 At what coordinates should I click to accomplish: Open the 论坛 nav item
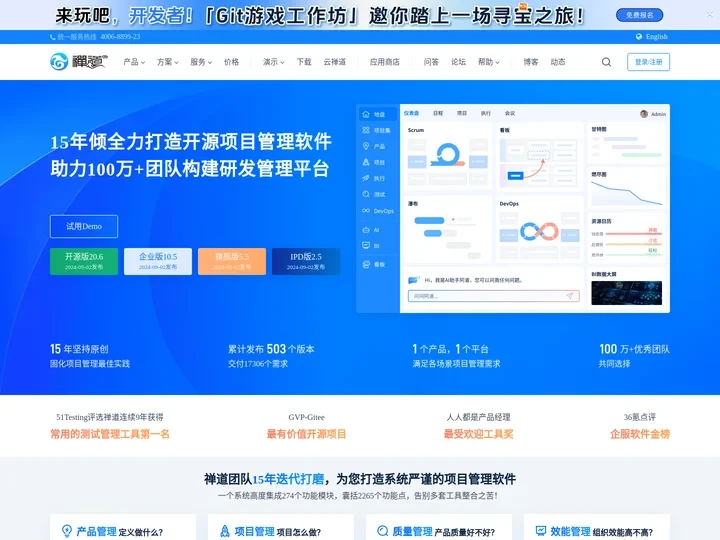458,62
